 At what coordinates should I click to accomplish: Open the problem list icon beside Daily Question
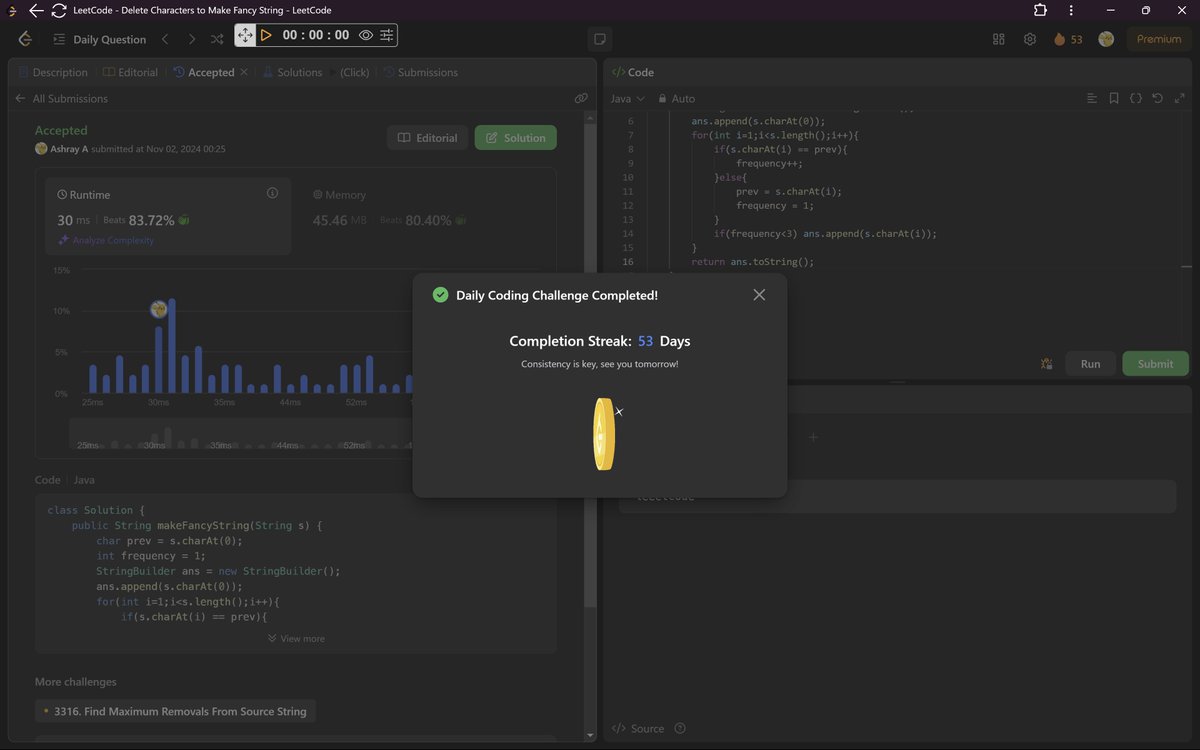tap(59, 39)
